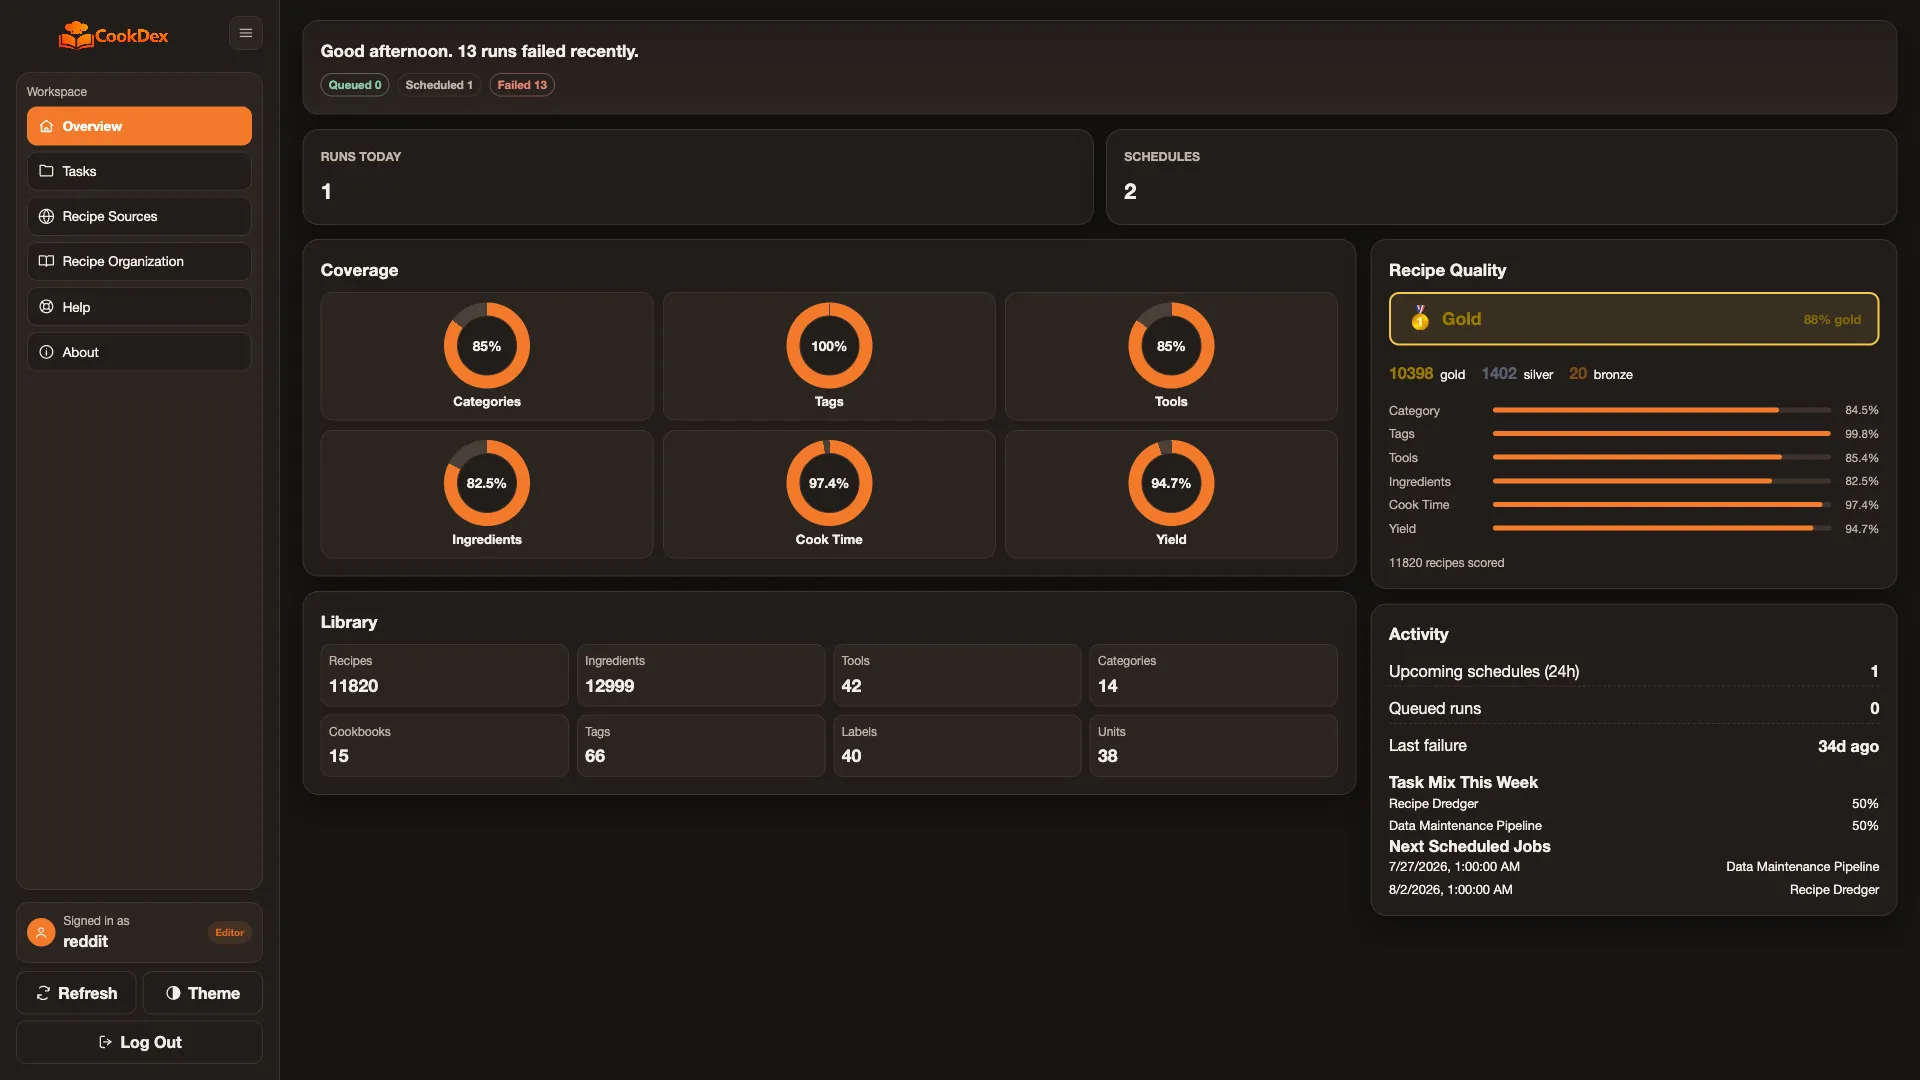Click the Ingredients 12999 library card
The height and width of the screenshot is (1080, 1920).
click(701, 675)
